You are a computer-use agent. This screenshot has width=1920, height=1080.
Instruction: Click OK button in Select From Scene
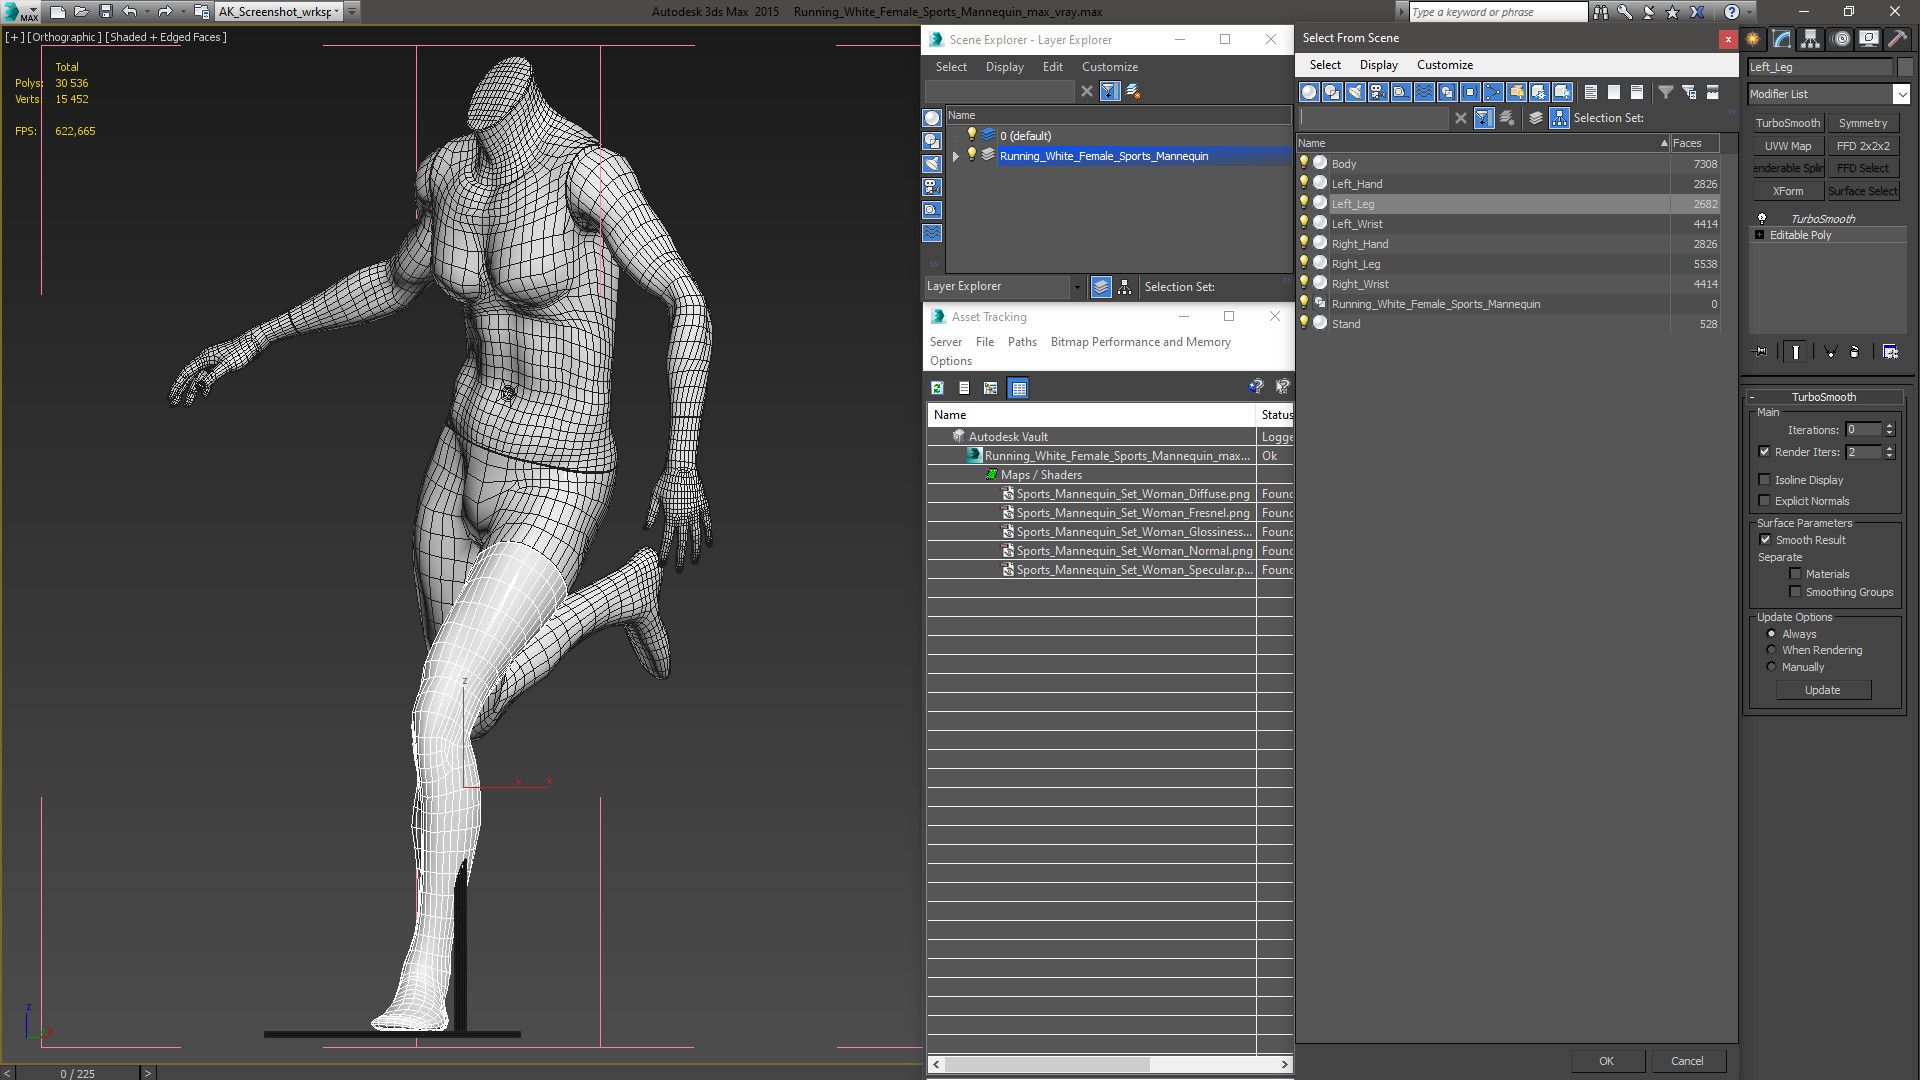tap(1606, 1061)
